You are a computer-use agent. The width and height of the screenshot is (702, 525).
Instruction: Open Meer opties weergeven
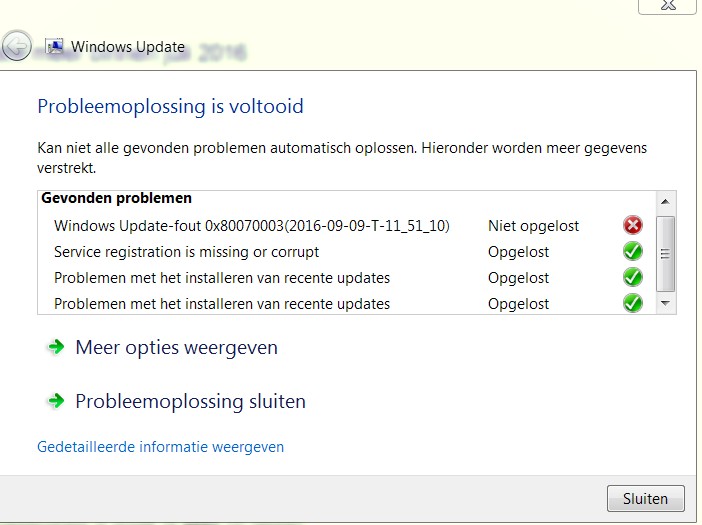point(176,347)
